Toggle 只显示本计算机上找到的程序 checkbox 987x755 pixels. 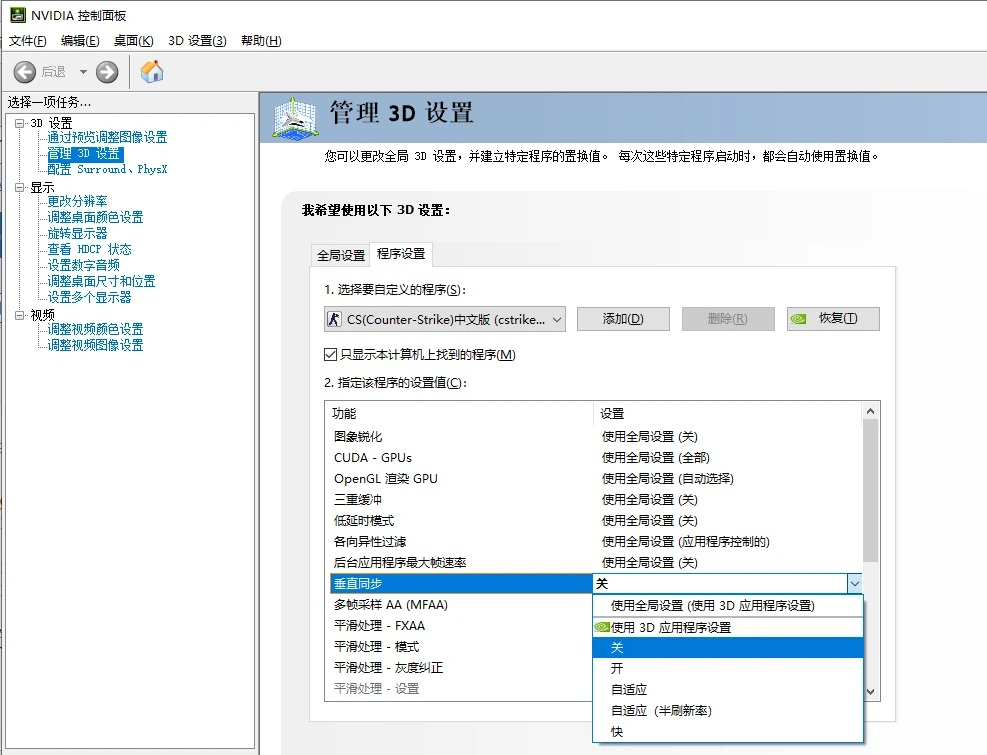tap(330, 355)
